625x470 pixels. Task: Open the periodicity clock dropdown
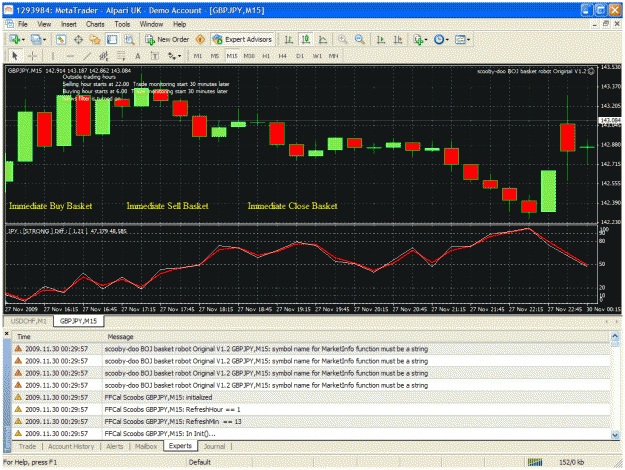(441, 39)
